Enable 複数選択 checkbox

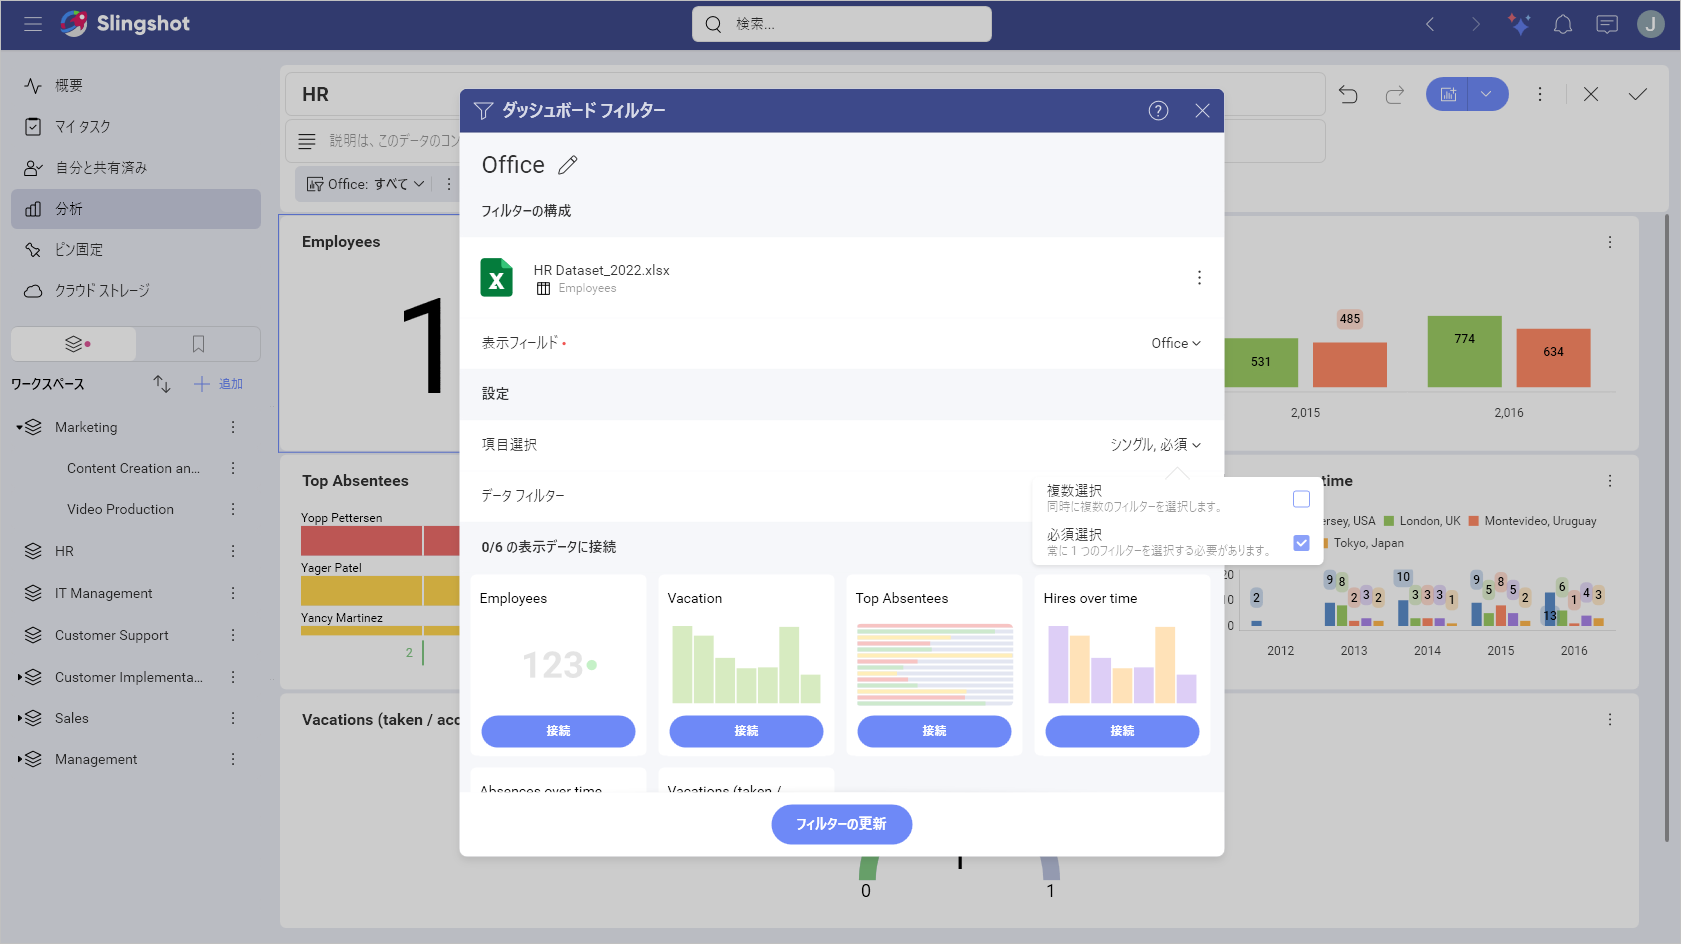point(1301,499)
